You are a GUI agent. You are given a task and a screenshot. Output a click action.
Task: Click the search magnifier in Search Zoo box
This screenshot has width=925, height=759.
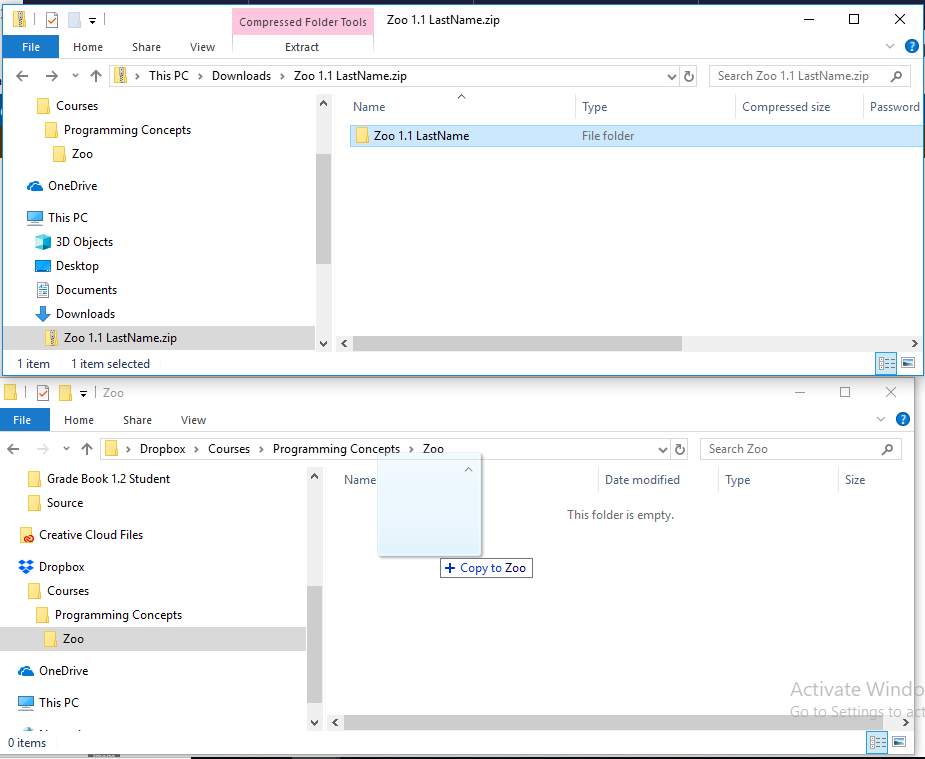click(x=887, y=449)
